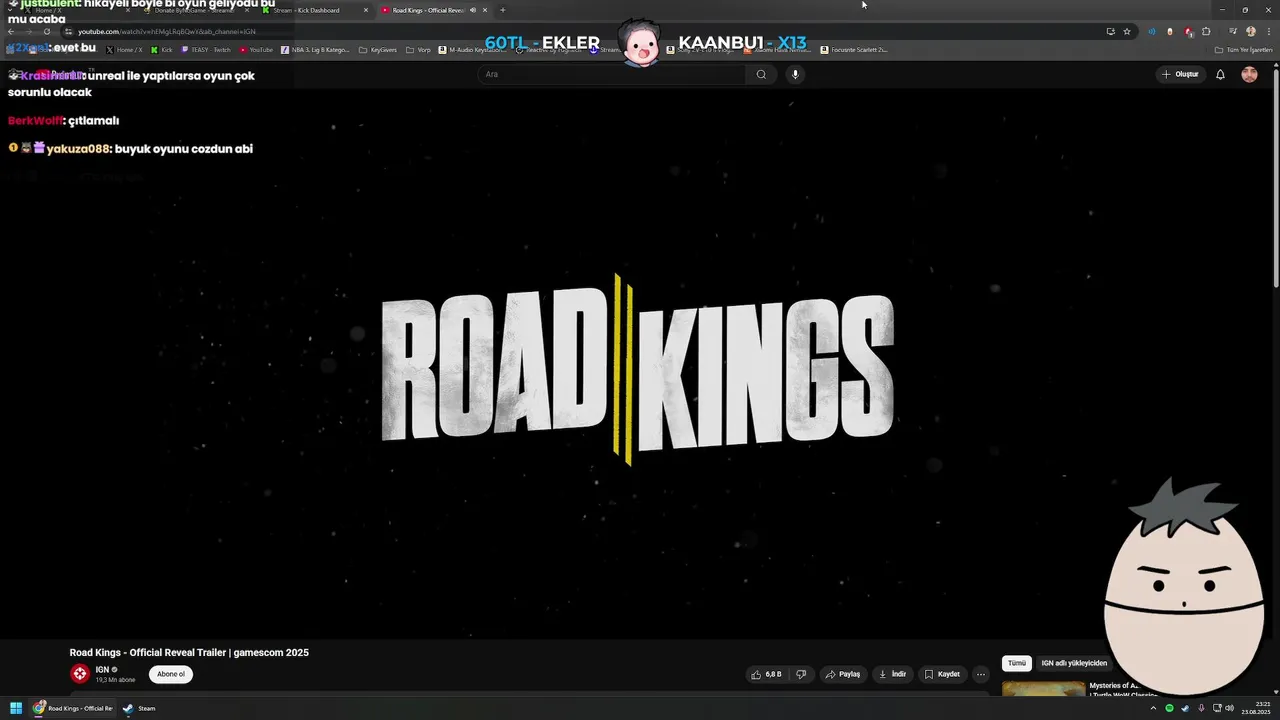This screenshot has height=720, width=1280.
Task: Click the install/cast icon in address bar
Action: point(1110,31)
